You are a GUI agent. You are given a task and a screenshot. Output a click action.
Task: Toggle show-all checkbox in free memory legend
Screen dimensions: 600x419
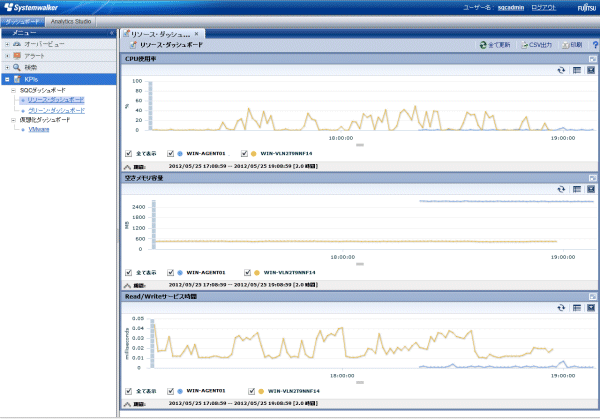pyautogui.click(x=128, y=272)
